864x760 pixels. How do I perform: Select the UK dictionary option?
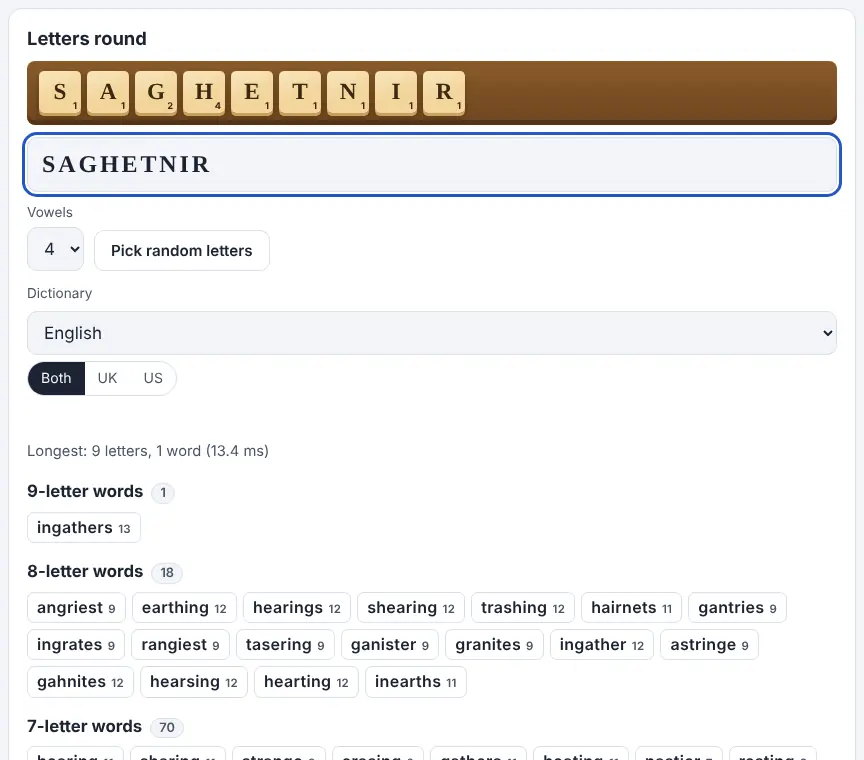pos(107,378)
